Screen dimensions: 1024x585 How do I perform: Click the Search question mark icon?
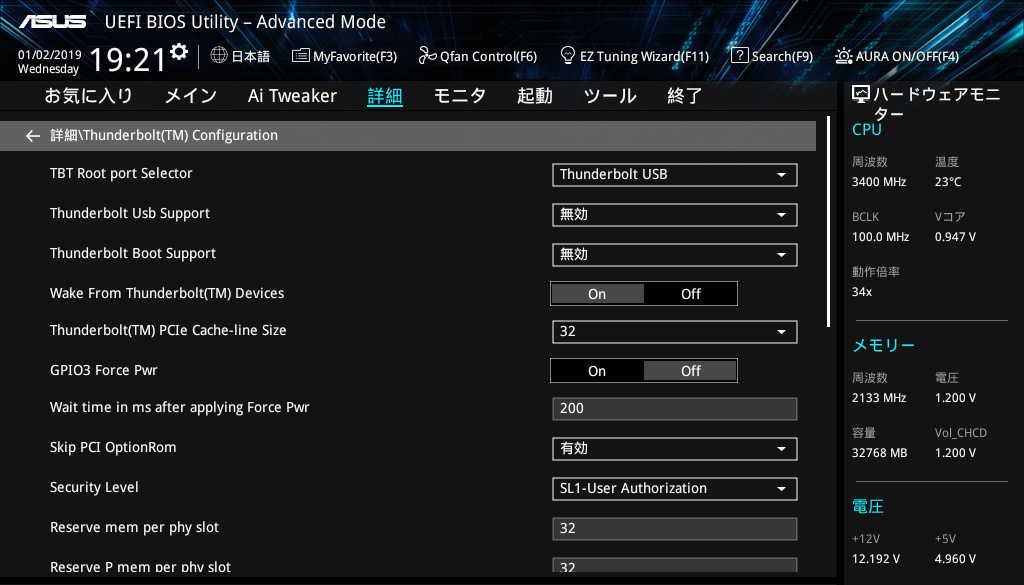(739, 55)
